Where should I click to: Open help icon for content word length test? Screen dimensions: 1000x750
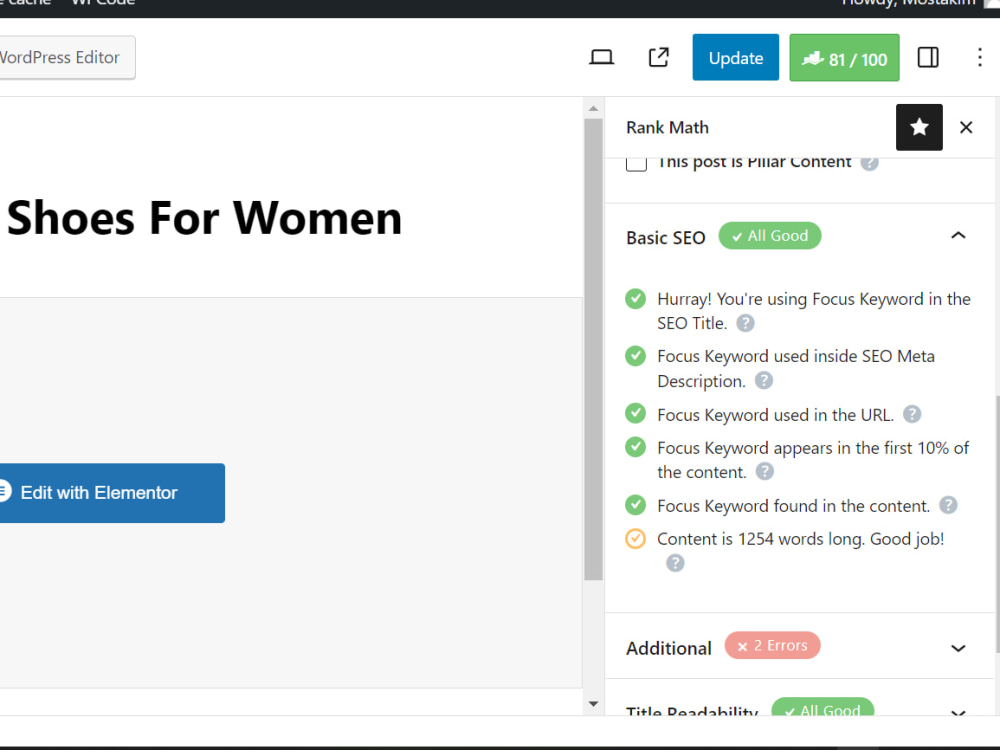675,563
